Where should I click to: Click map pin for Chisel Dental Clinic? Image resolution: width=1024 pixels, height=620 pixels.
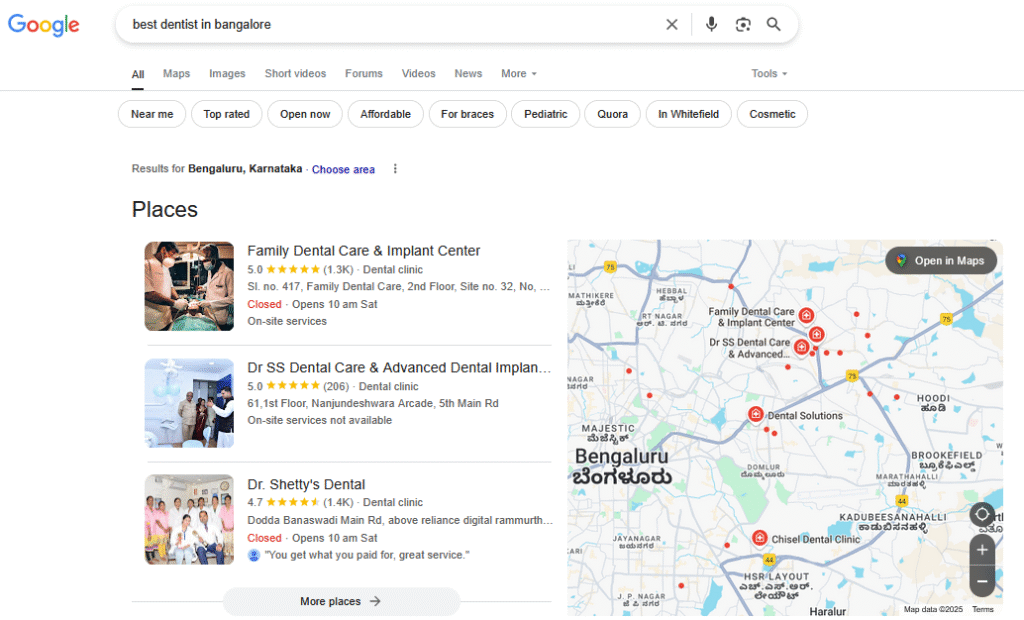point(760,538)
